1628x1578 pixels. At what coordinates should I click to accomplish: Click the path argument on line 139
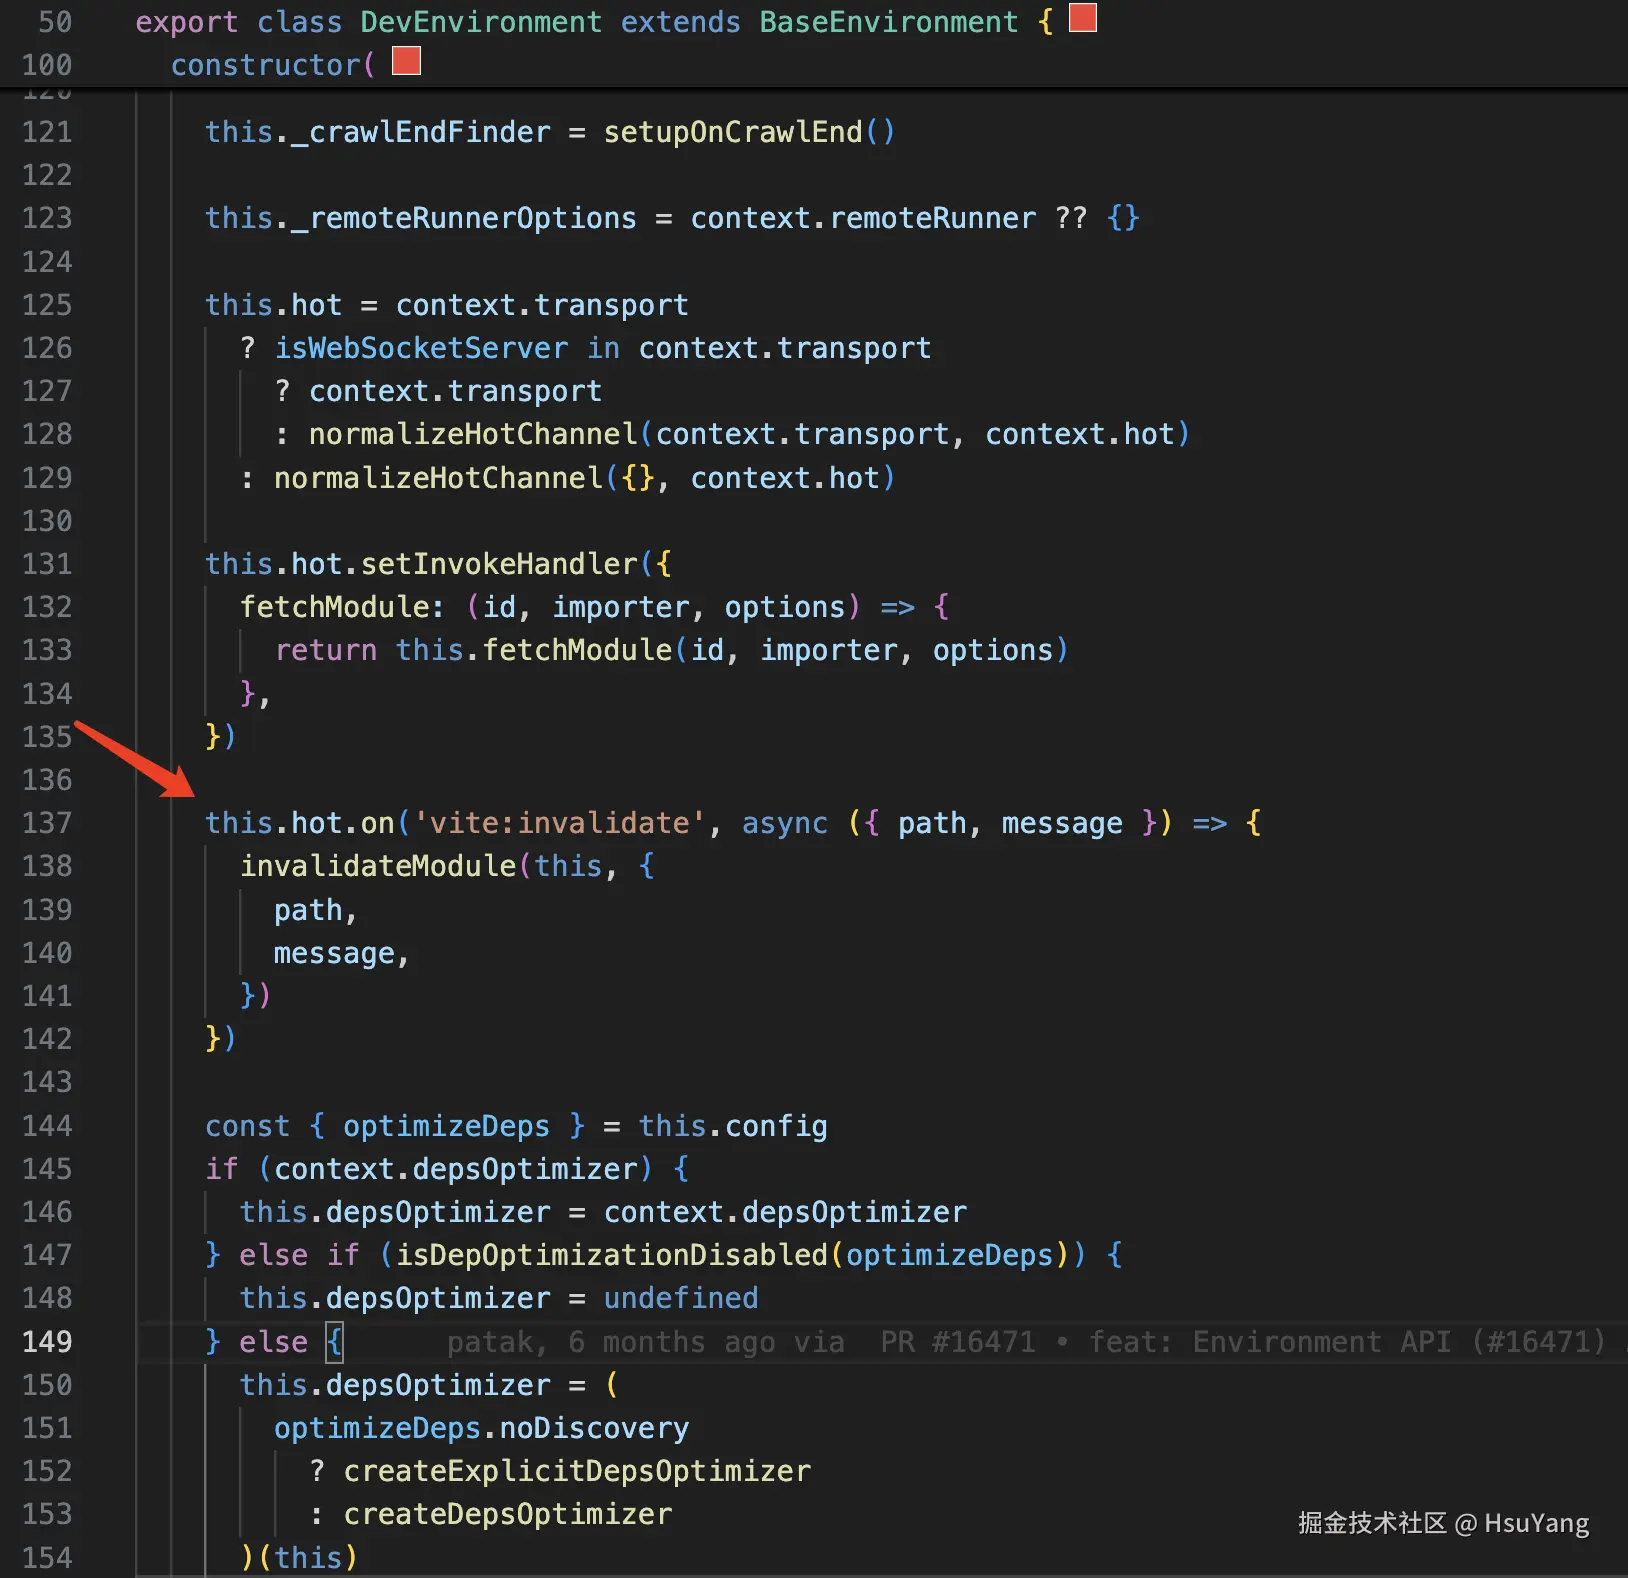pos(308,910)
